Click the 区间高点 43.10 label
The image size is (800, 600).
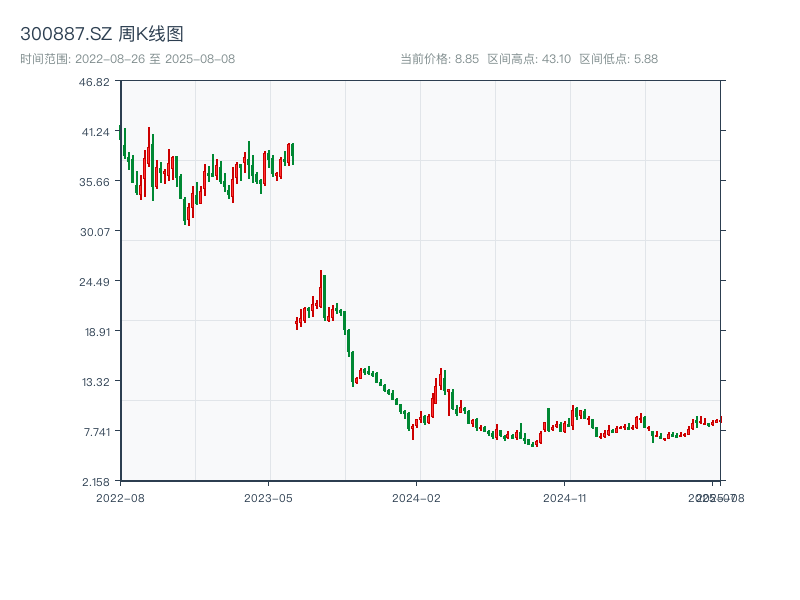(529, 59)
